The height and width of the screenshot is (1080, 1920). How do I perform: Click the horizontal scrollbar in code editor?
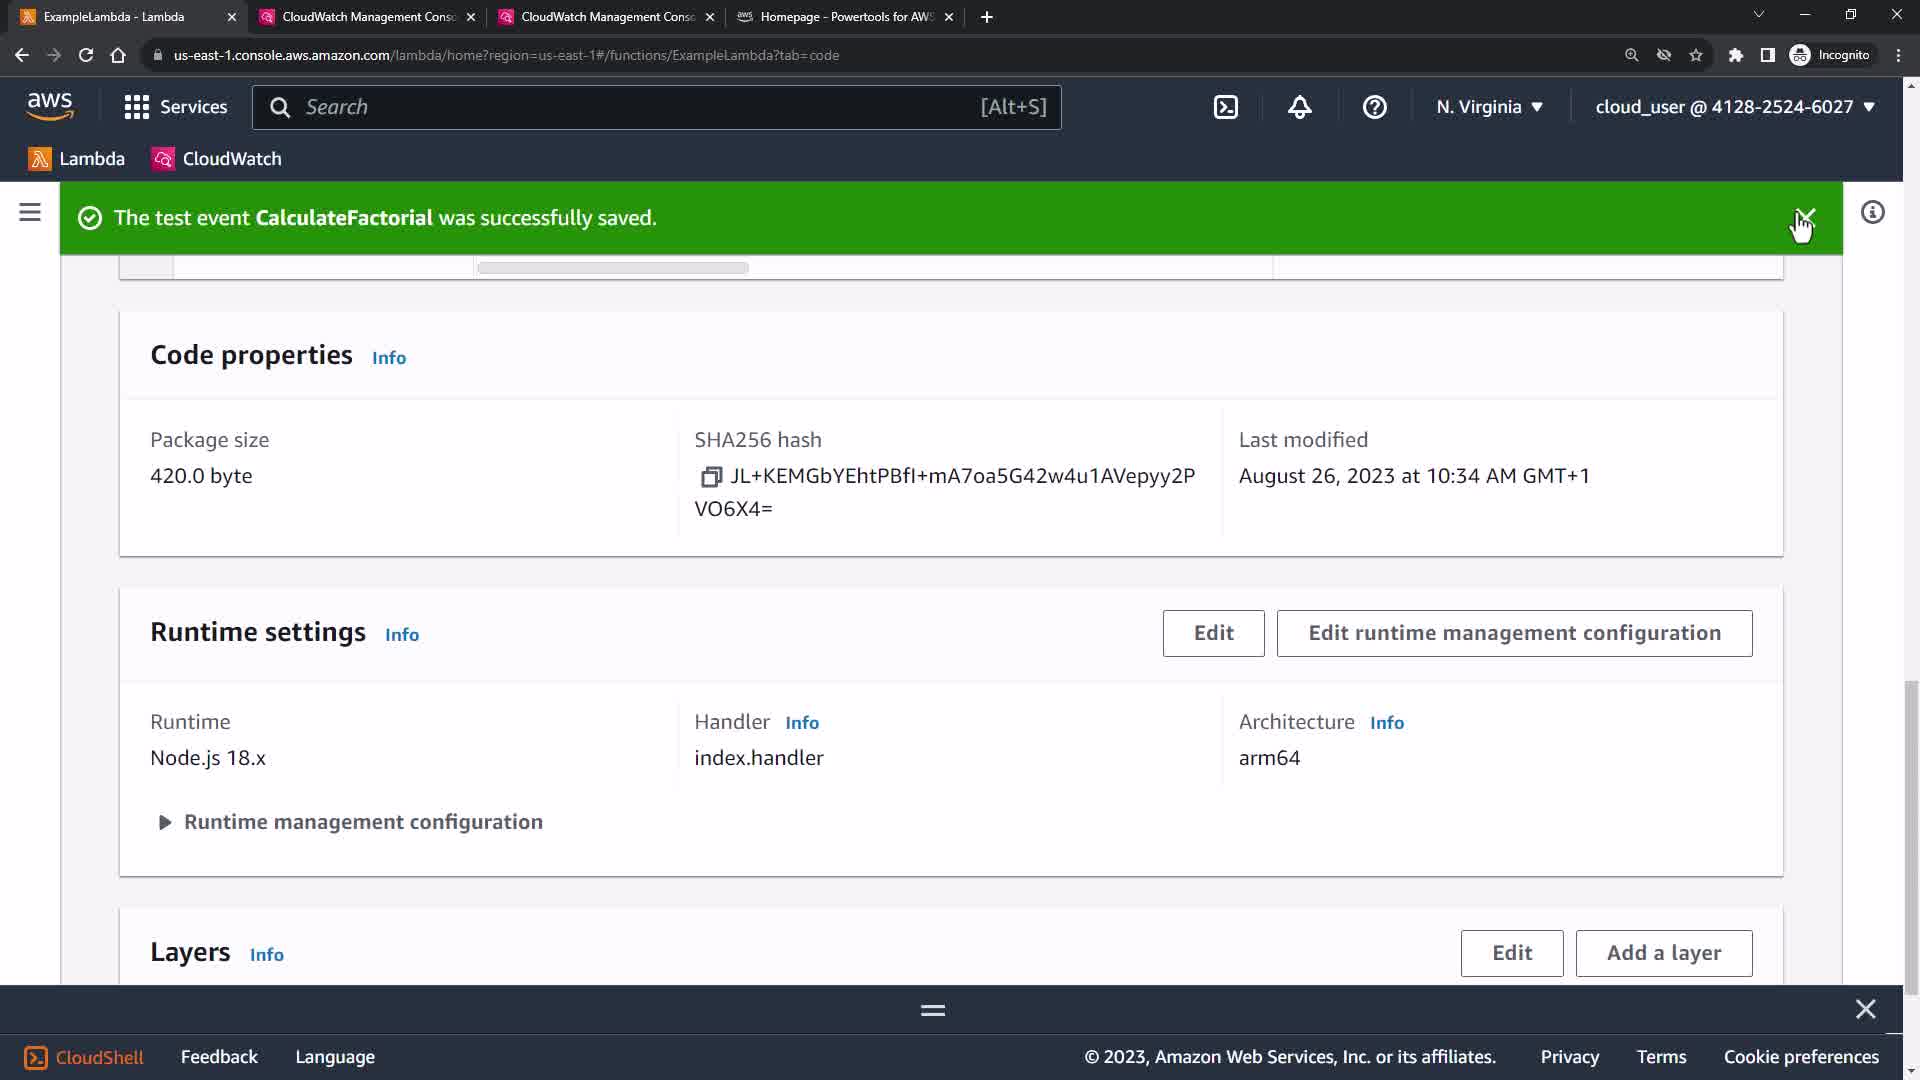tap(612, 268)
